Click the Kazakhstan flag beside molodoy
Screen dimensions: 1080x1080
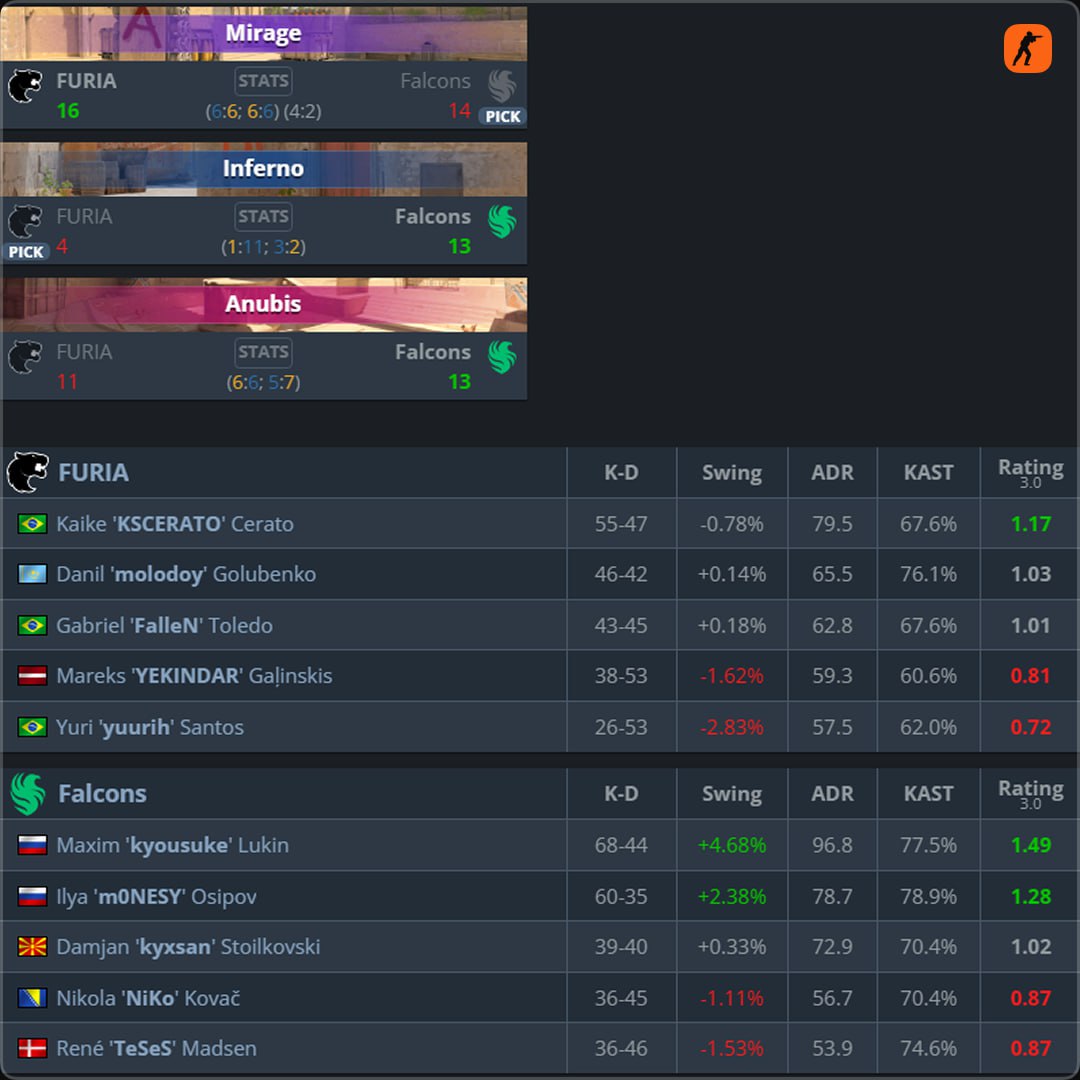32,574
